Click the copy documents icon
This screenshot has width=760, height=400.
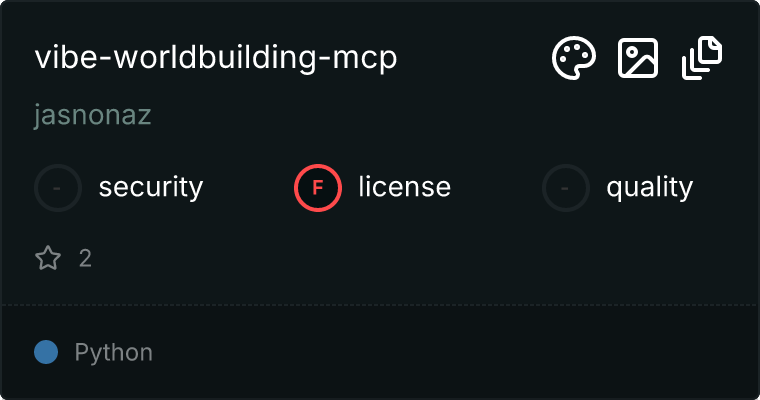702,58
